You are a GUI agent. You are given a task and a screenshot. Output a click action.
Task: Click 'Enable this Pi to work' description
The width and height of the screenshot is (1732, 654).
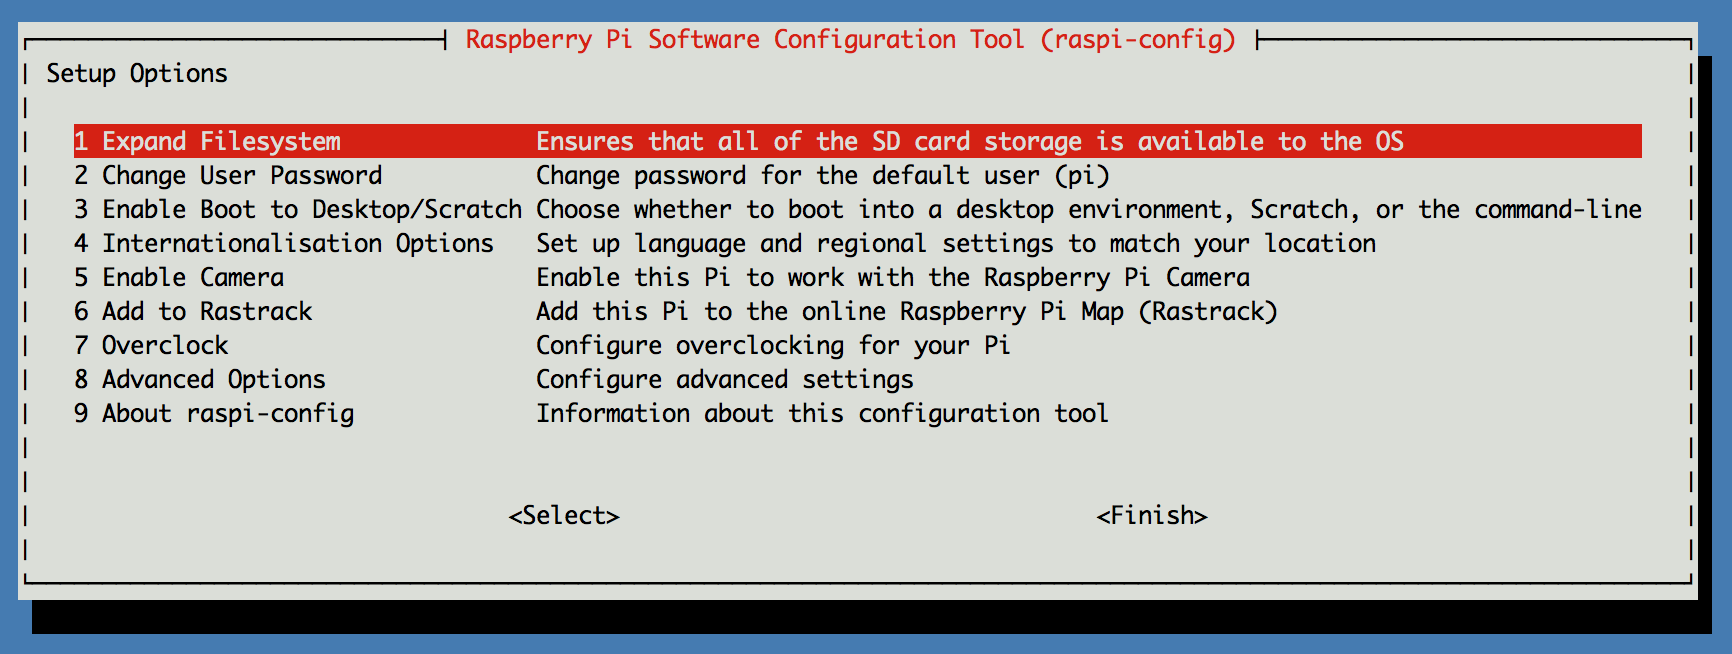[x=690, y=277]
